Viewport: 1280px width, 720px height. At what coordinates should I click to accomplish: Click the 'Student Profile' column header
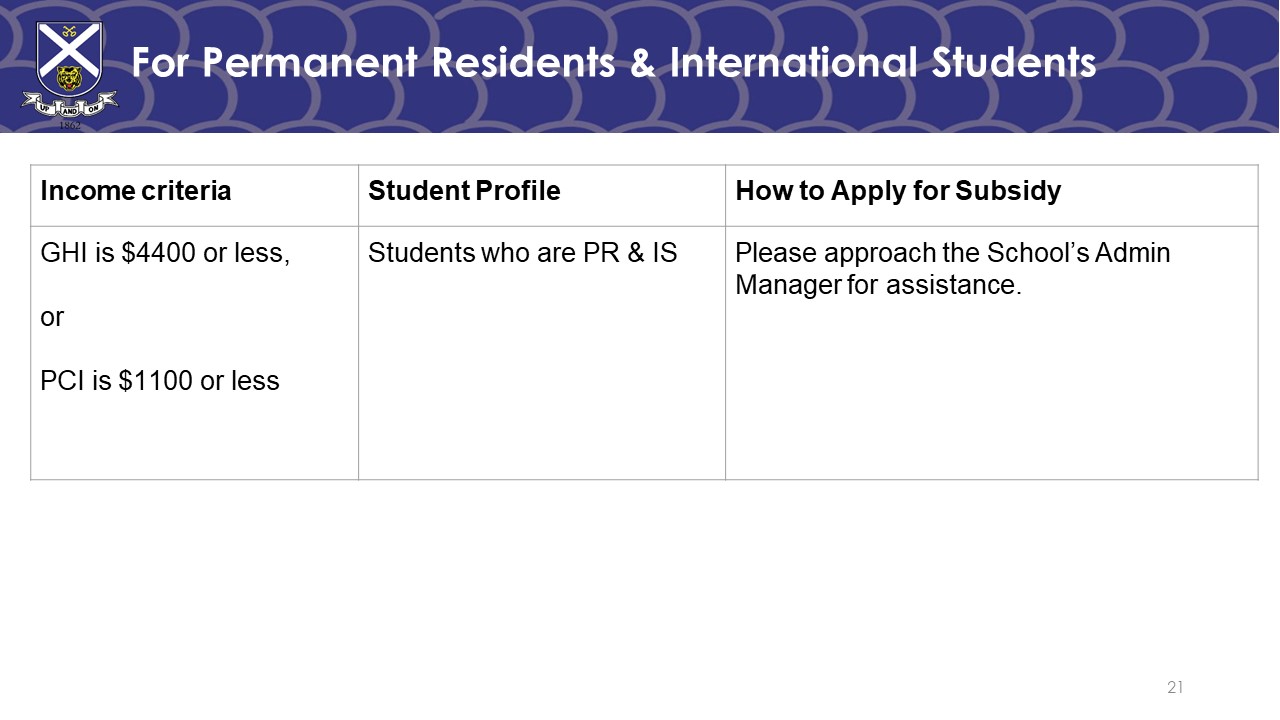pyautogui.click(x=464, y=191)
